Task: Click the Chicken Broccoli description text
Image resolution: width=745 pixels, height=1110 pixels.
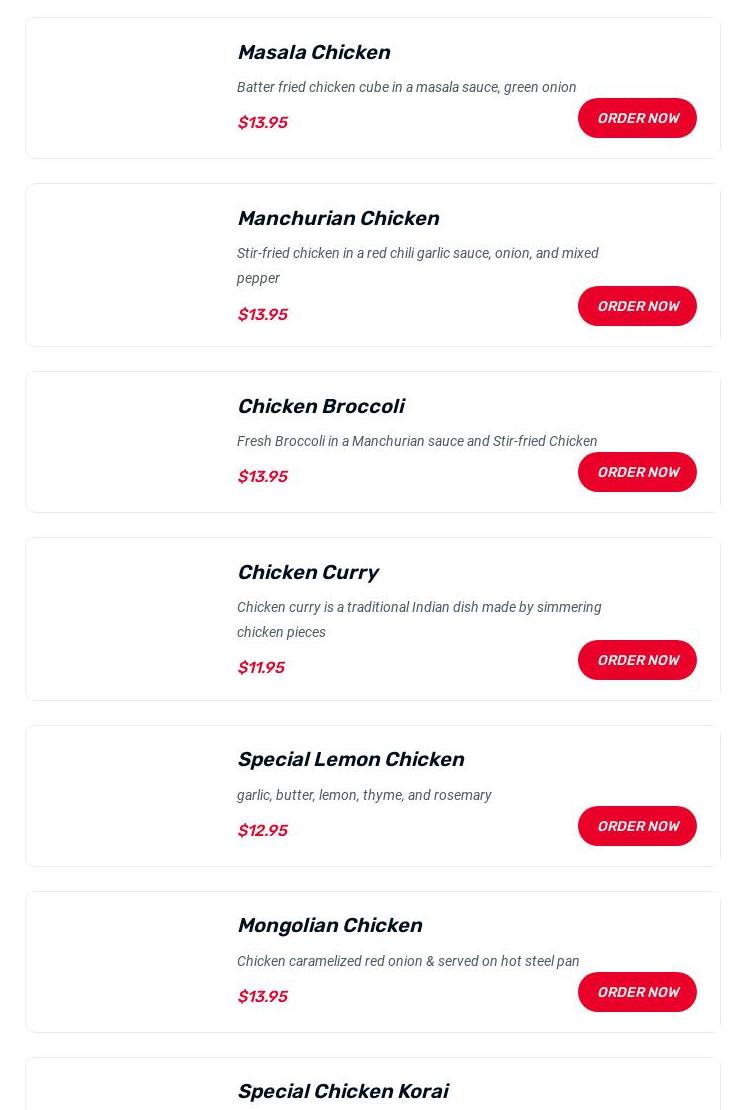Action: tap(417, 441)
